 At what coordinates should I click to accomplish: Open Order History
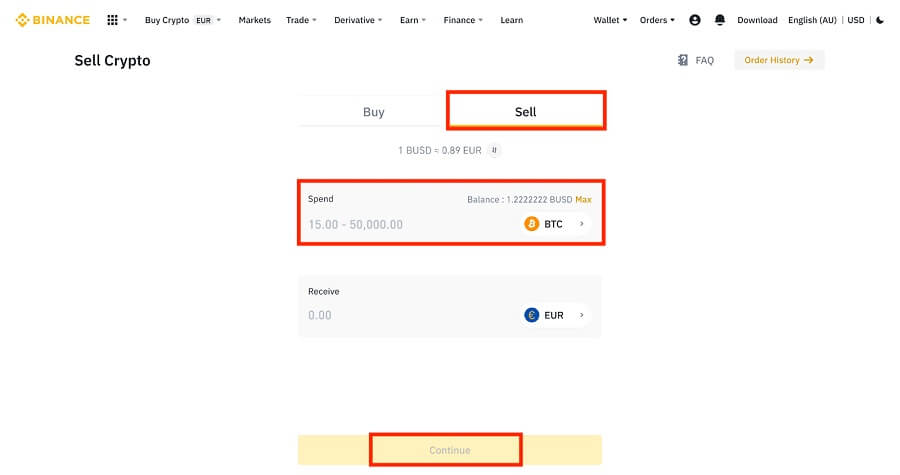pyautogui.click(x=779, y=60)
